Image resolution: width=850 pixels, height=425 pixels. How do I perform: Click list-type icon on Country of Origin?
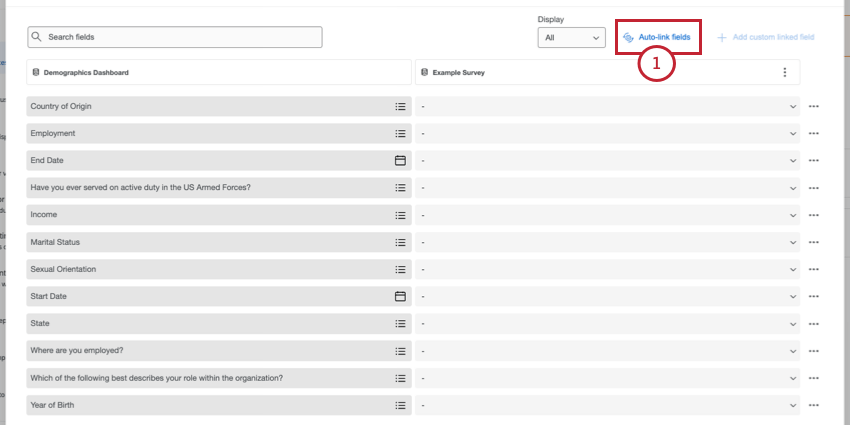pyautogui.click(x=400, y=106)
